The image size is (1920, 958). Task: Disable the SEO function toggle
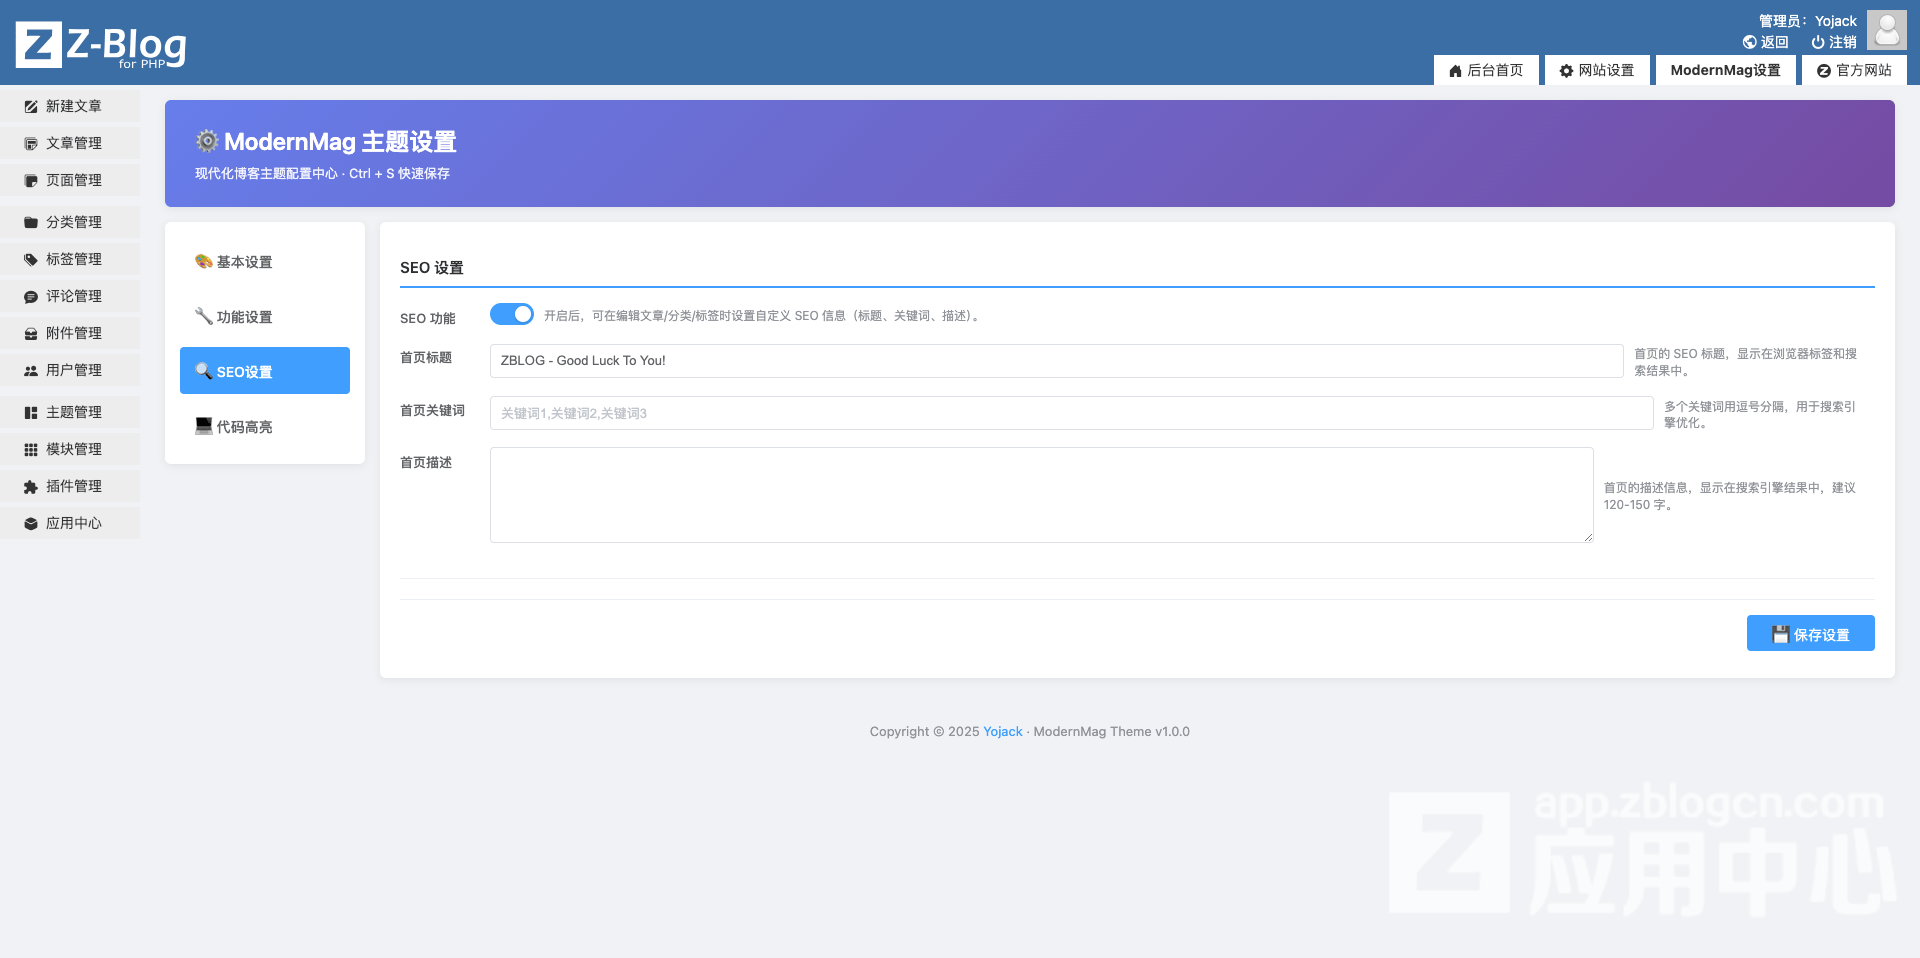[x=511, y=315]
